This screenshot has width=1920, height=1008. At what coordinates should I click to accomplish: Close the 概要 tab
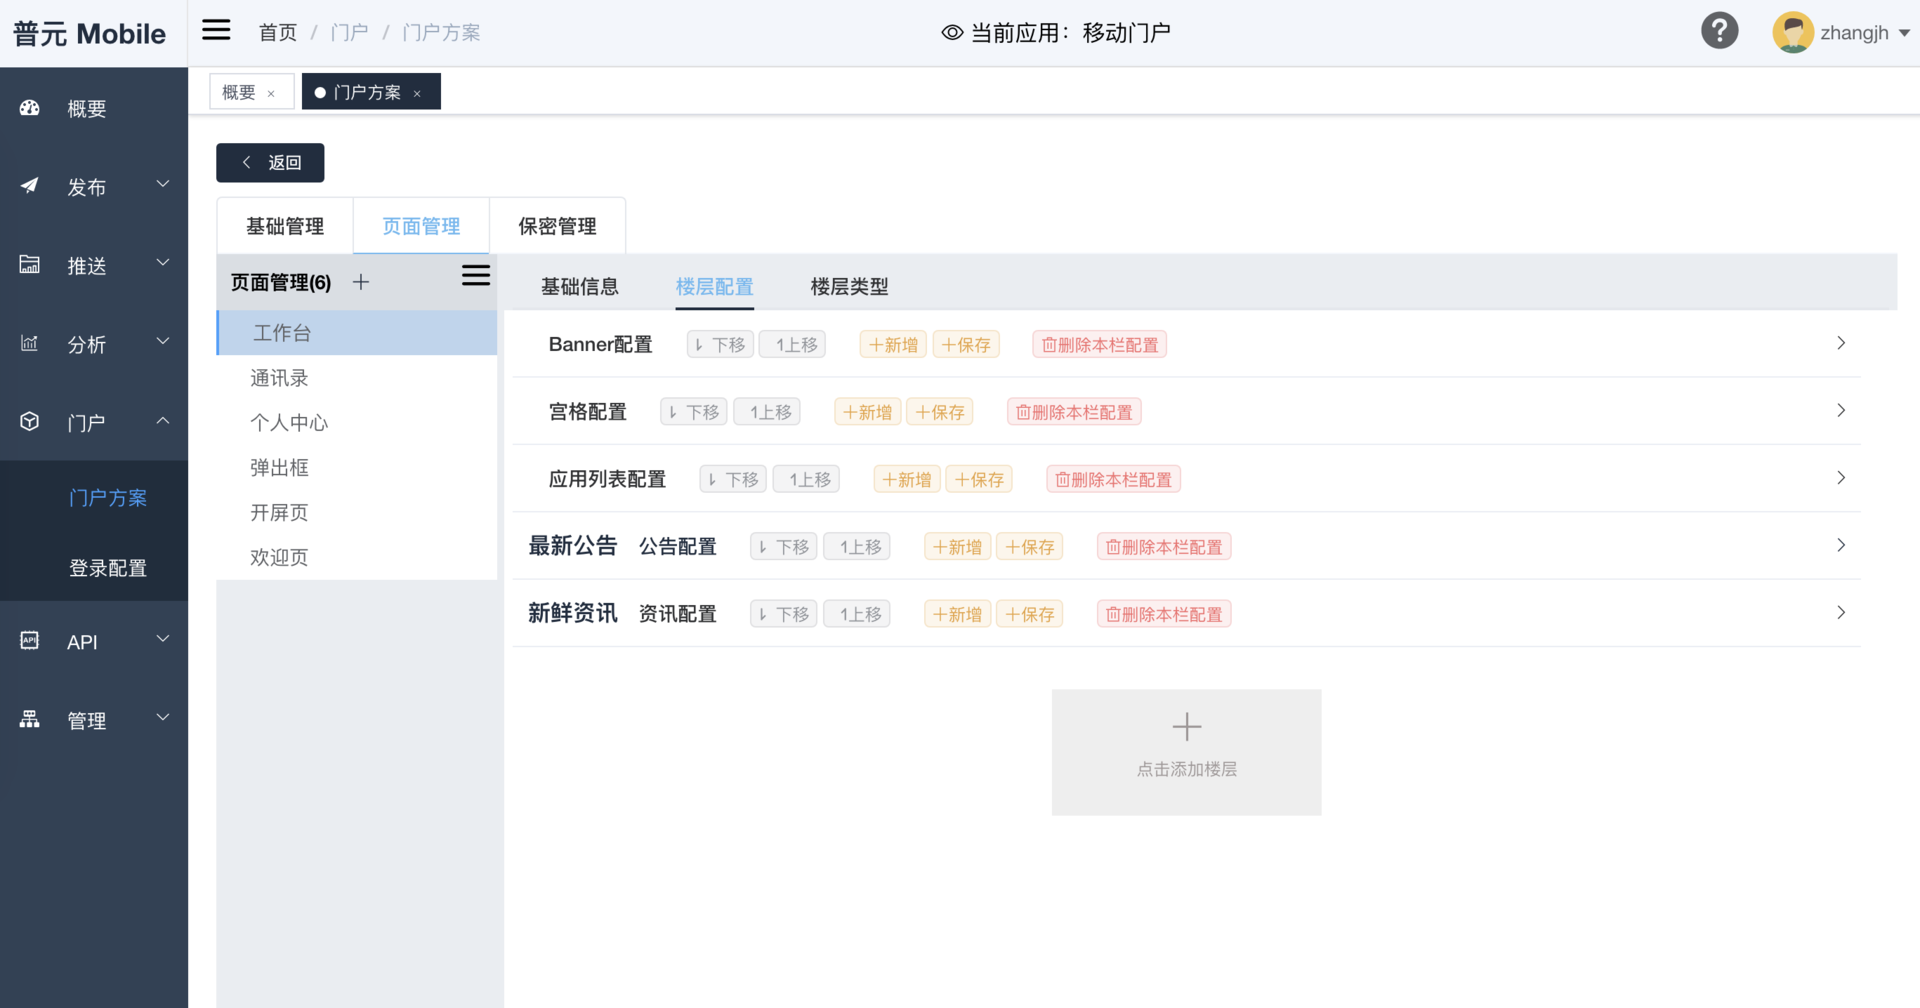point(271,94)
